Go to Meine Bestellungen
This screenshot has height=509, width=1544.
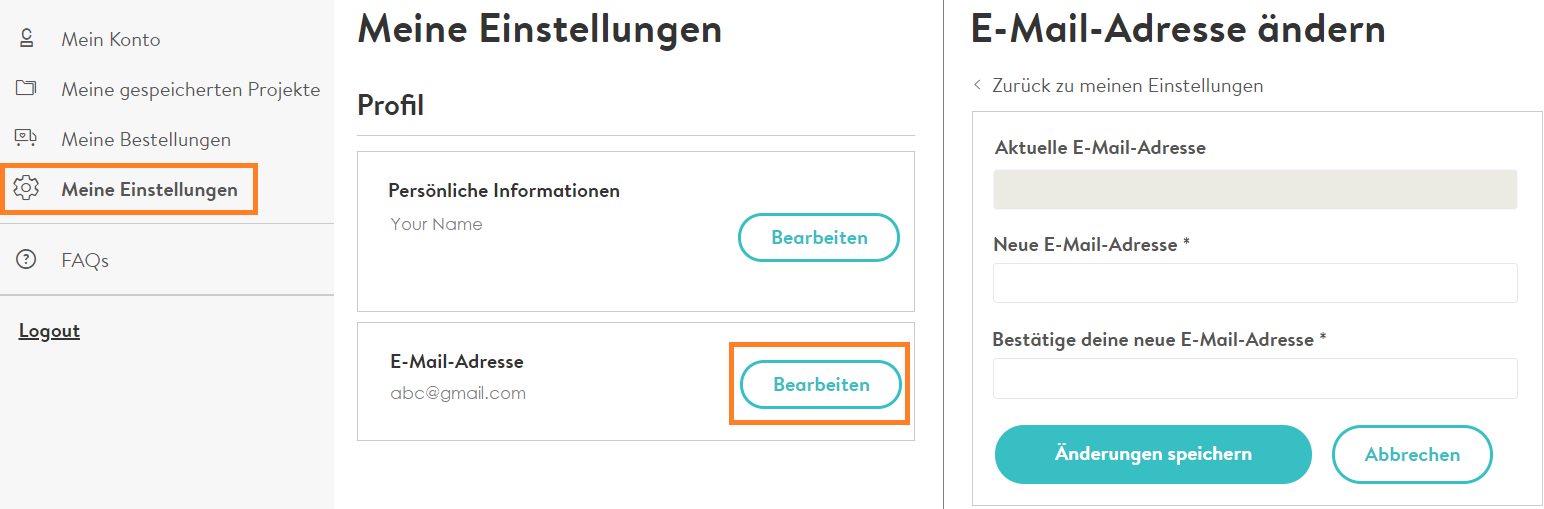click(146, 140)
